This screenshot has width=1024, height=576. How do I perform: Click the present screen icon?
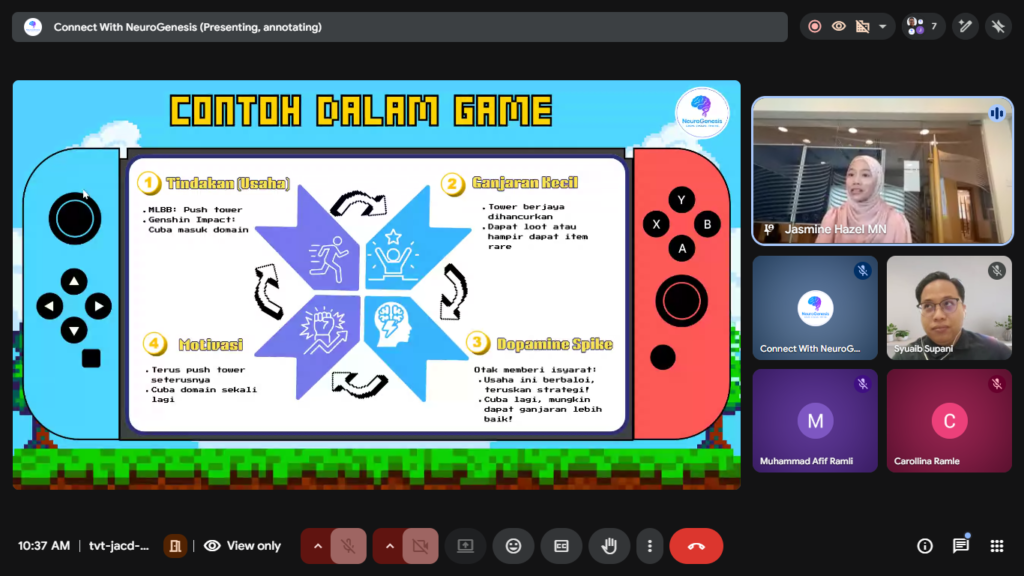pyautogui.click(x=465, y=546)
